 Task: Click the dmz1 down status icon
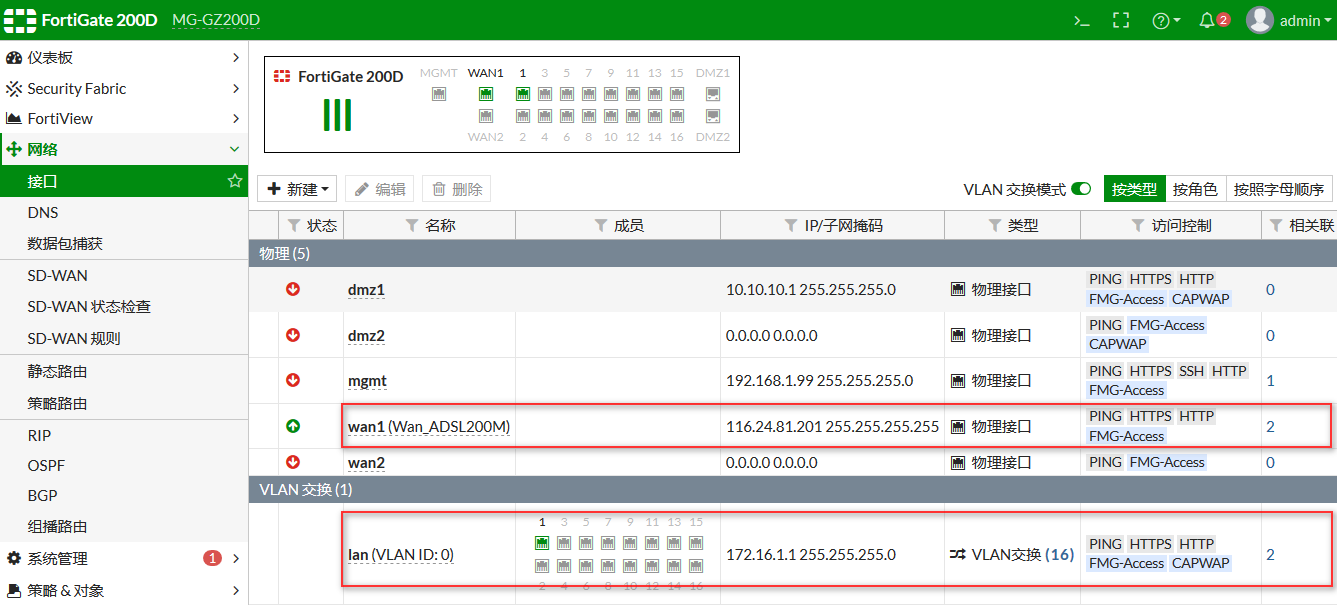(293, 289)
